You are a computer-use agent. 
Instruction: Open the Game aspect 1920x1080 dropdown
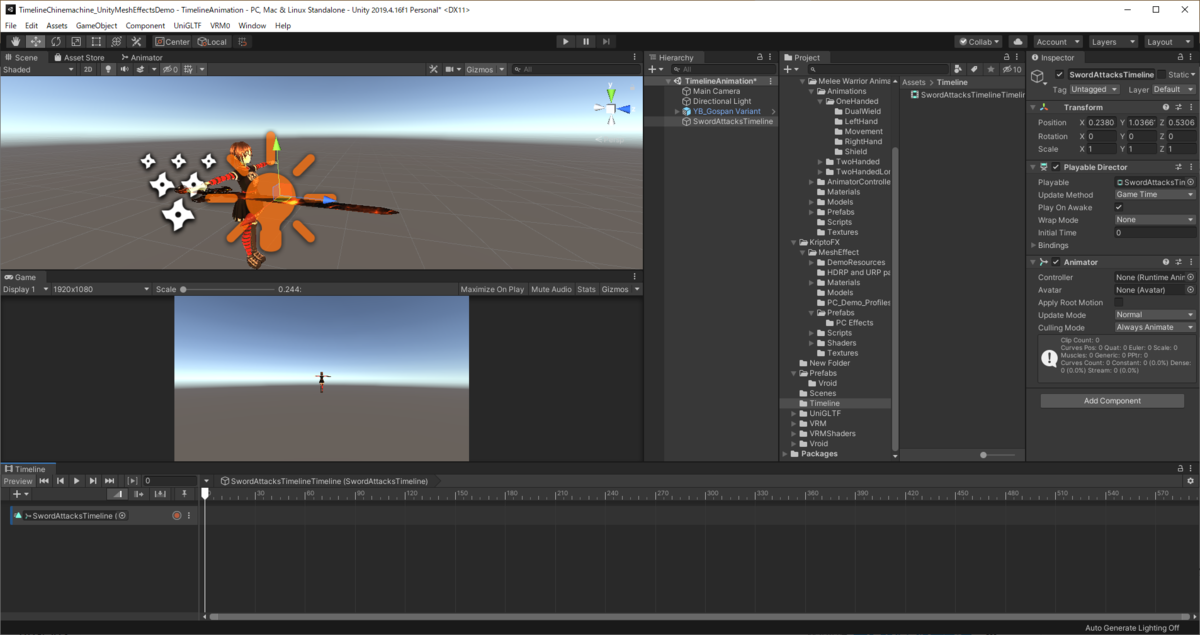pyautogui.click(x=100, y=289)
